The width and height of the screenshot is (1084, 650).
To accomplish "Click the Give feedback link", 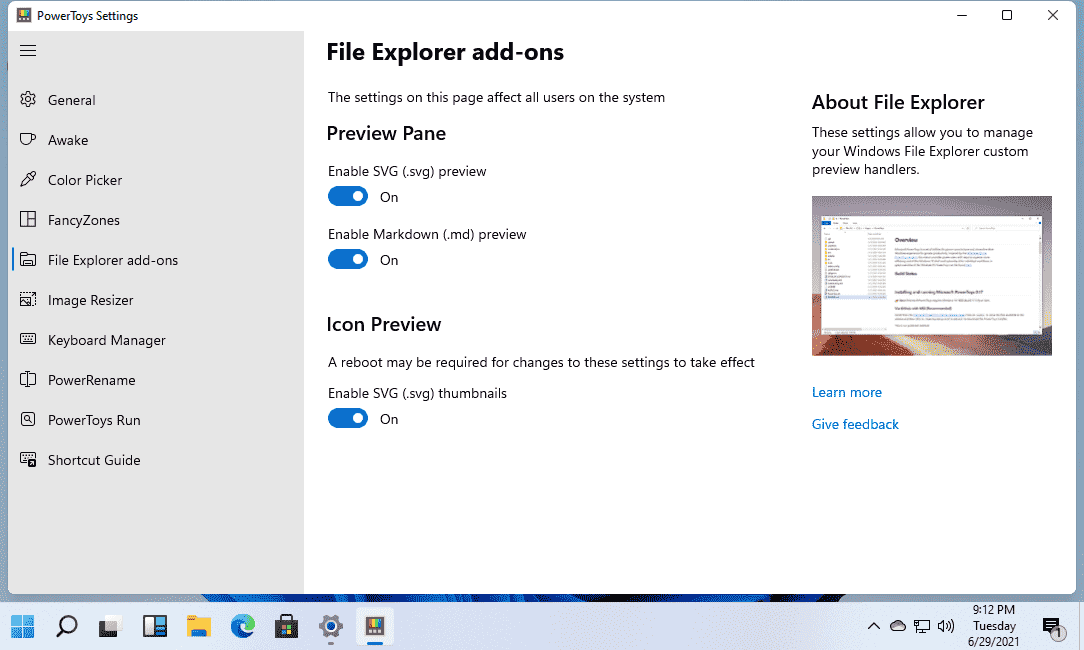I will pos(854,424).
